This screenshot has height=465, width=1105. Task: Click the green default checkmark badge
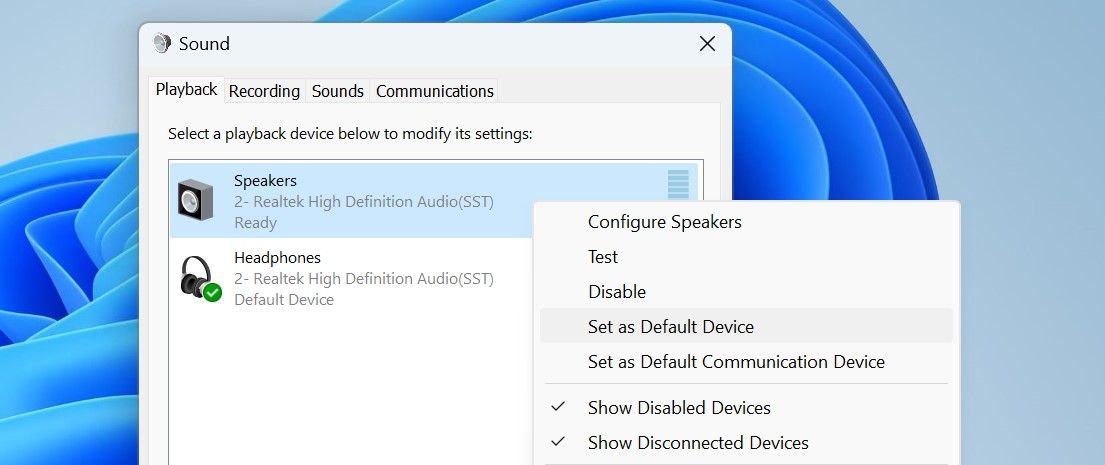212,292
